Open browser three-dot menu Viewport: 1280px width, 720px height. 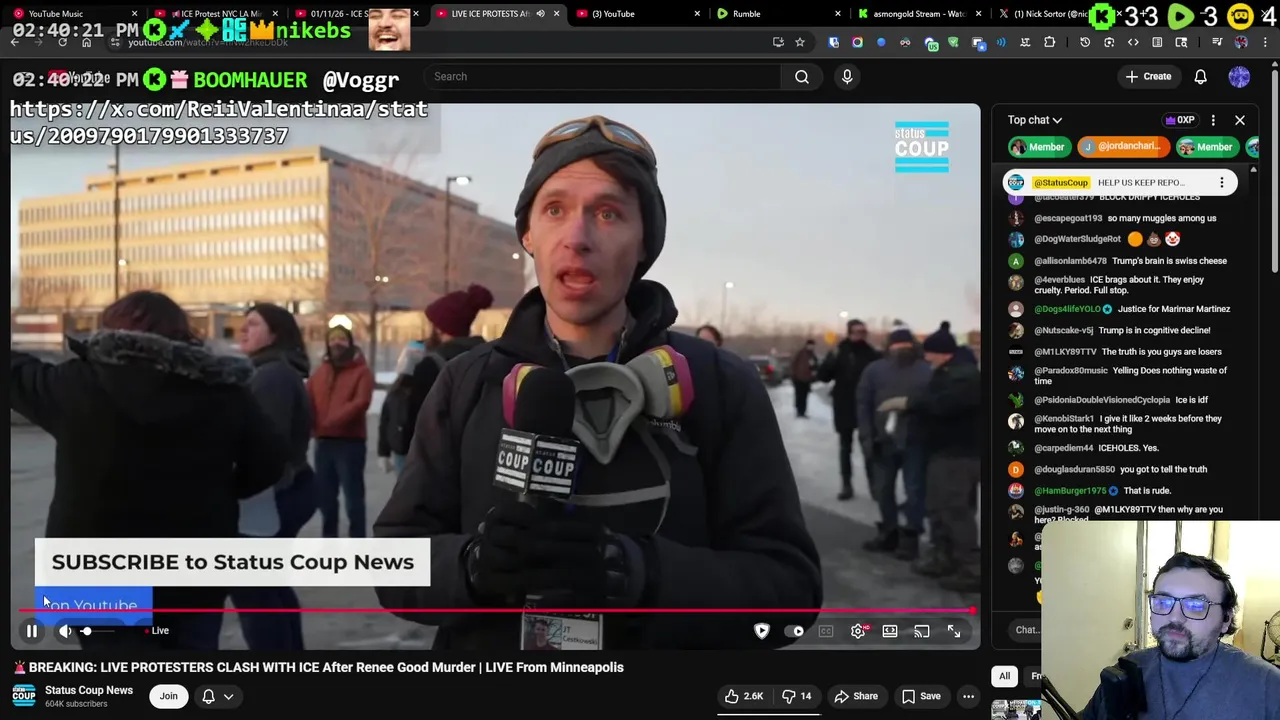(x=1267, y=42)
